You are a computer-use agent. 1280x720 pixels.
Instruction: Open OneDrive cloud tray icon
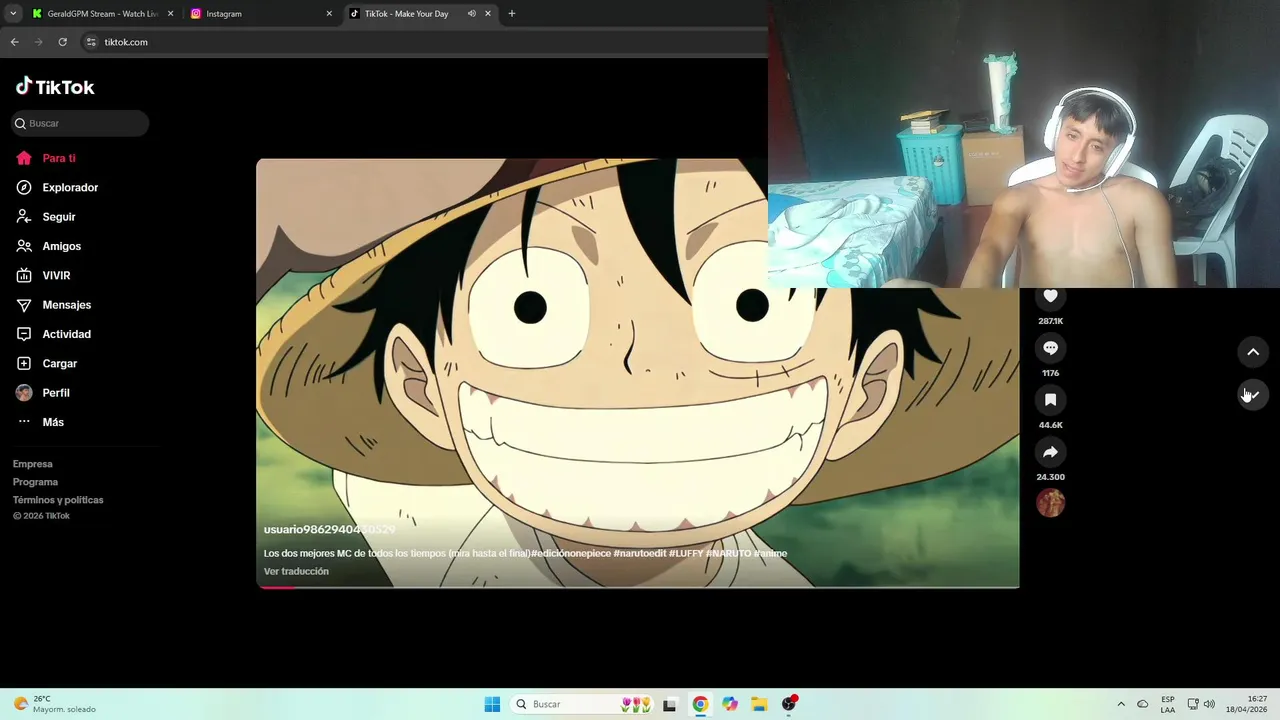[1143, 704]
